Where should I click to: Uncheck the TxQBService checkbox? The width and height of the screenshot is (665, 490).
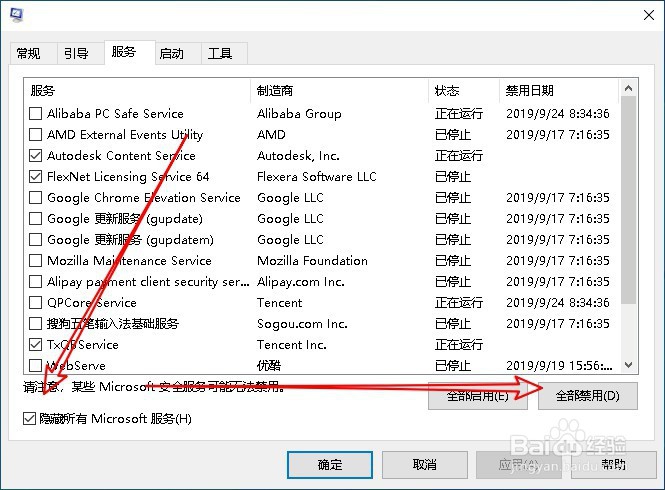click(x=36, y=344)
